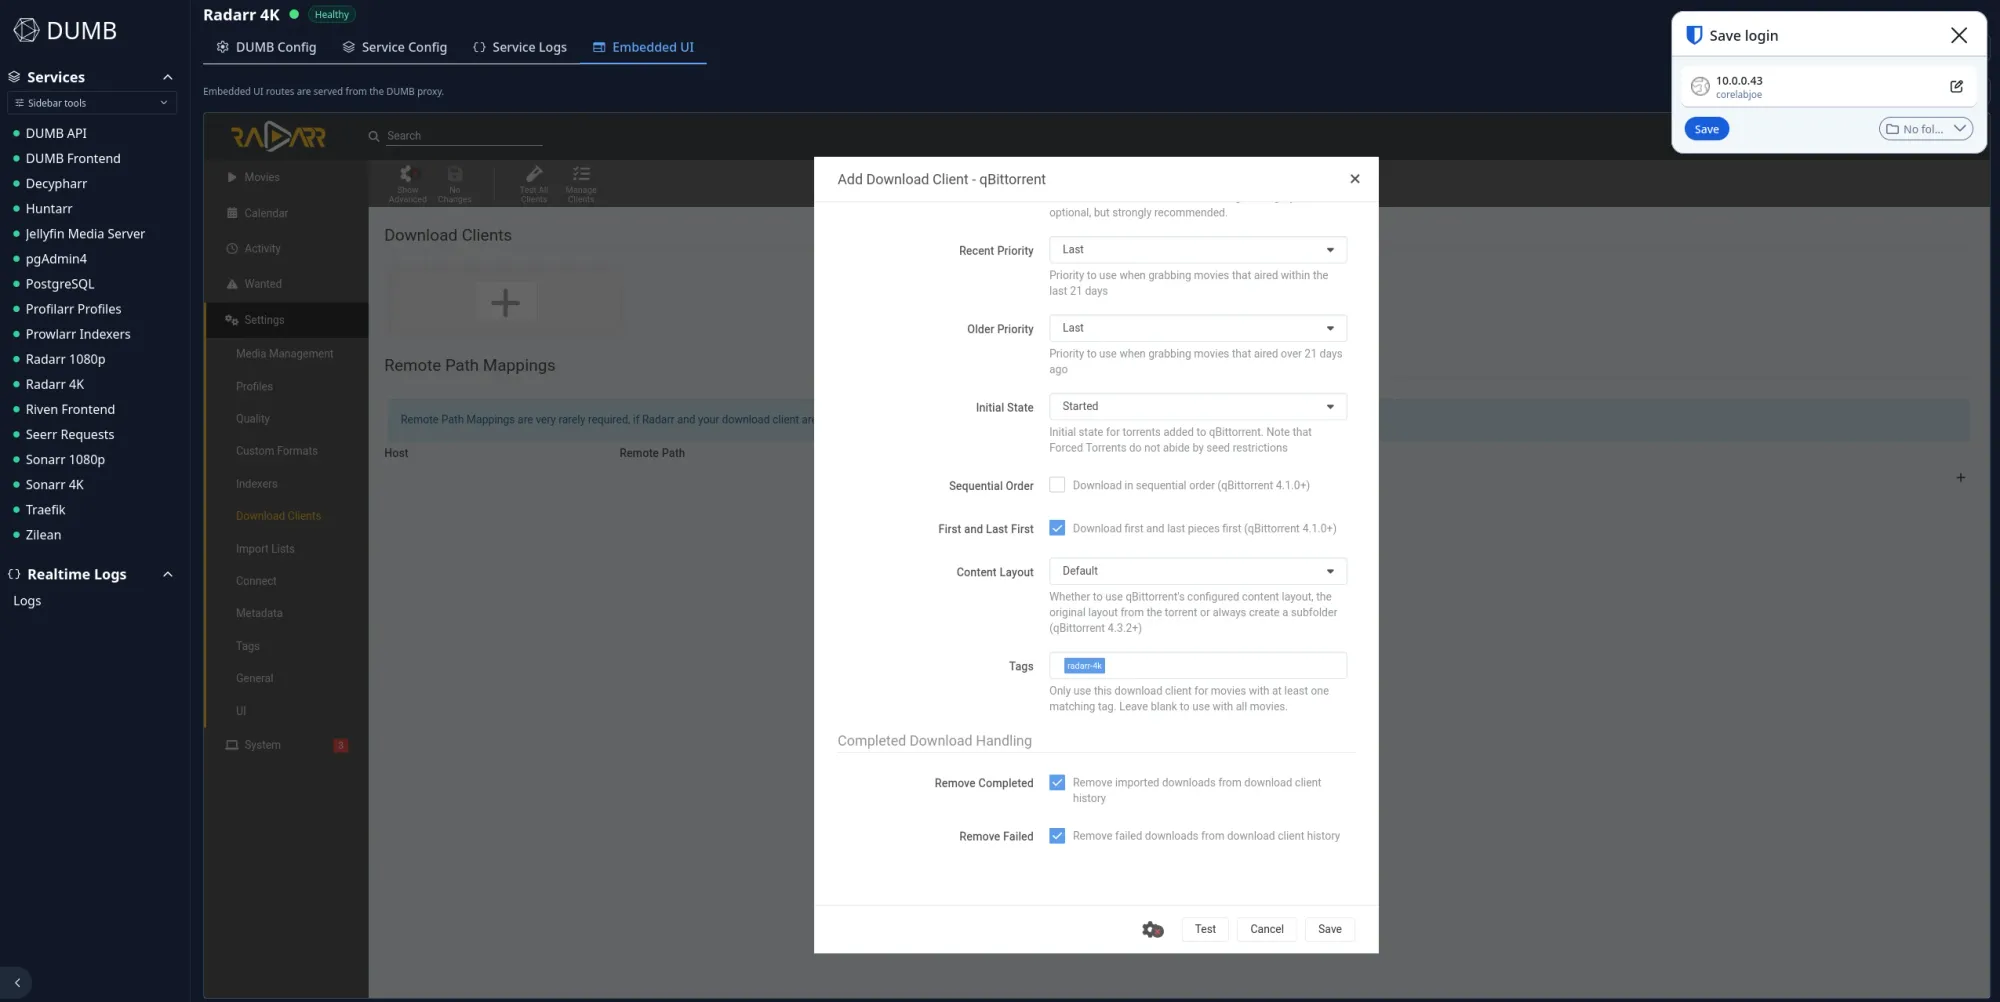This screenshot has width=2000, height=1002.
Task: Open Huntarr service in sidebar
Action: 49,209
